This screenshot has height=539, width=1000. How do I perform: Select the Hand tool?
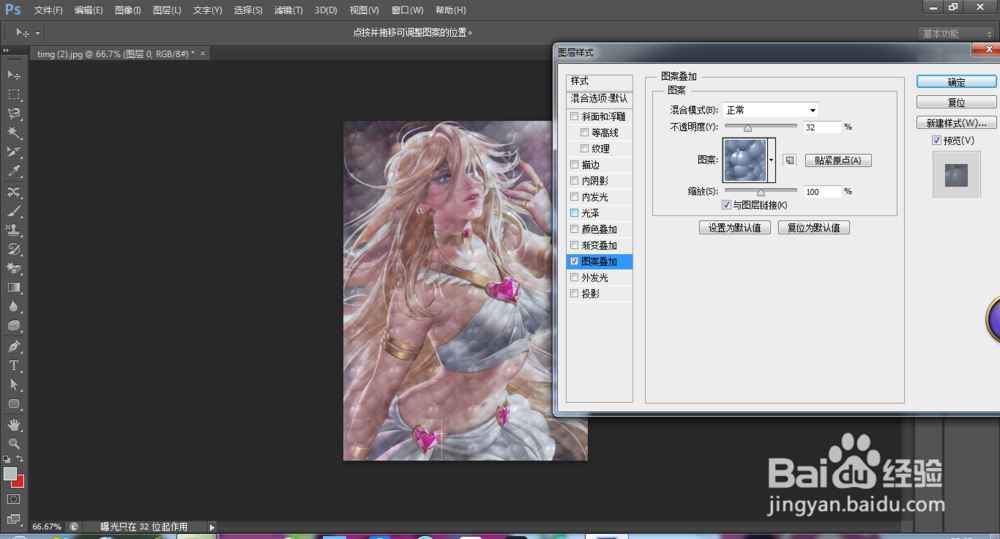coord(13,425)
